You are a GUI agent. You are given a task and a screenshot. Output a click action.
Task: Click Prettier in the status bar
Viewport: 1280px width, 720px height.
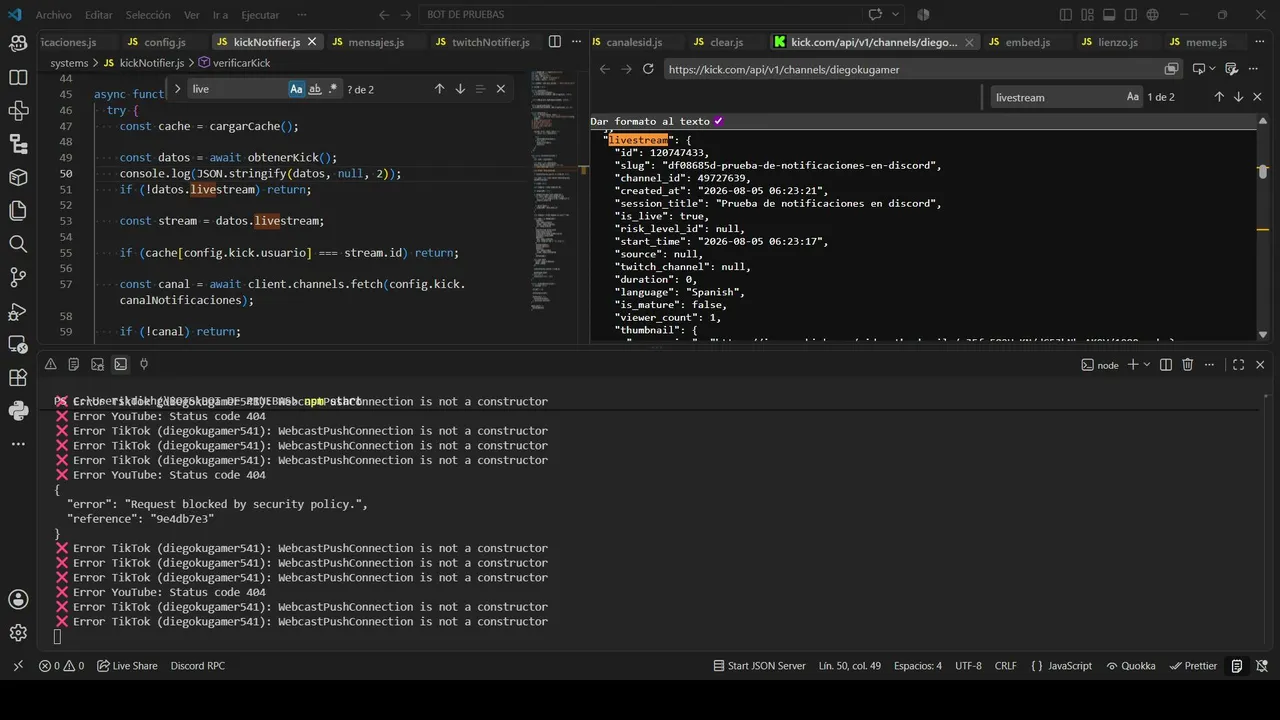[1193, 666]
